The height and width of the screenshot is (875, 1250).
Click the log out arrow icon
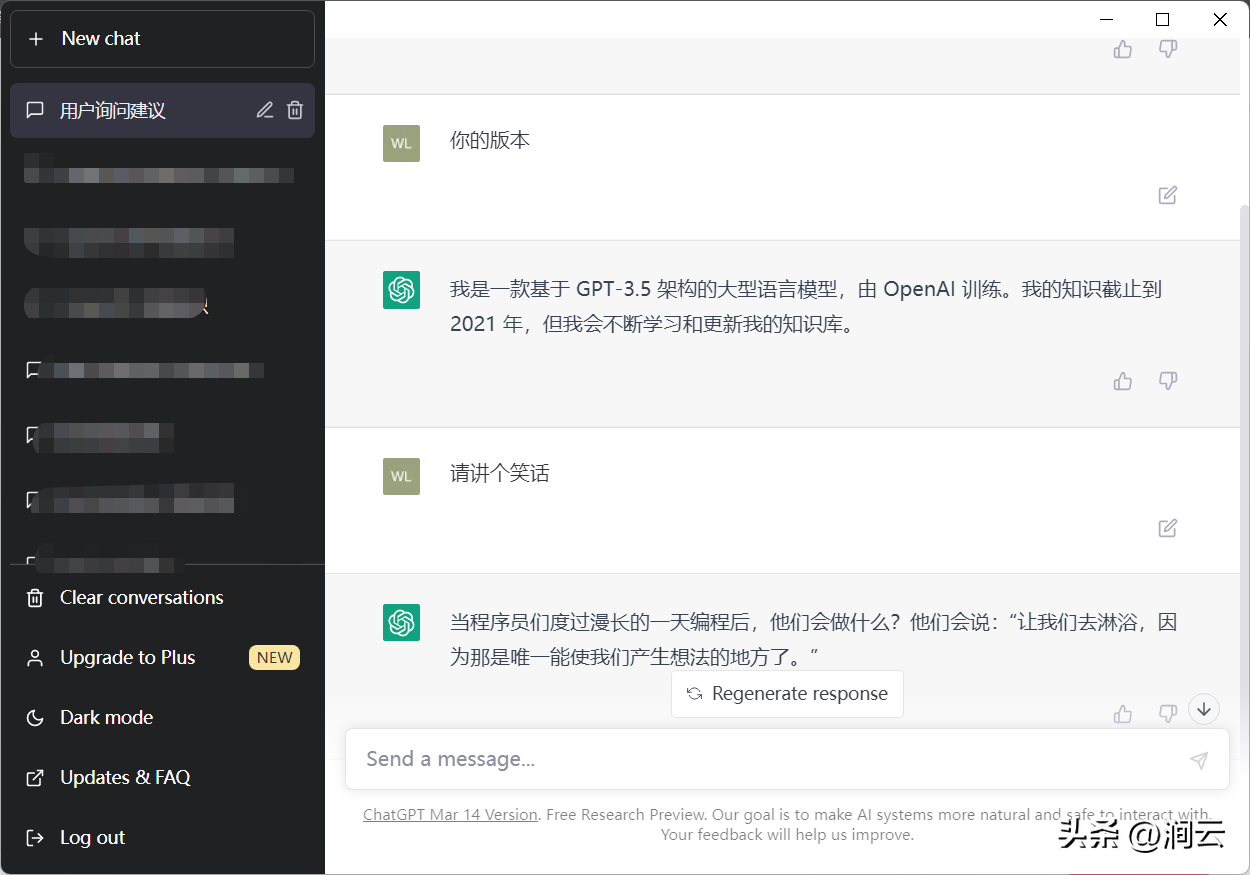[x=35, y=838]
